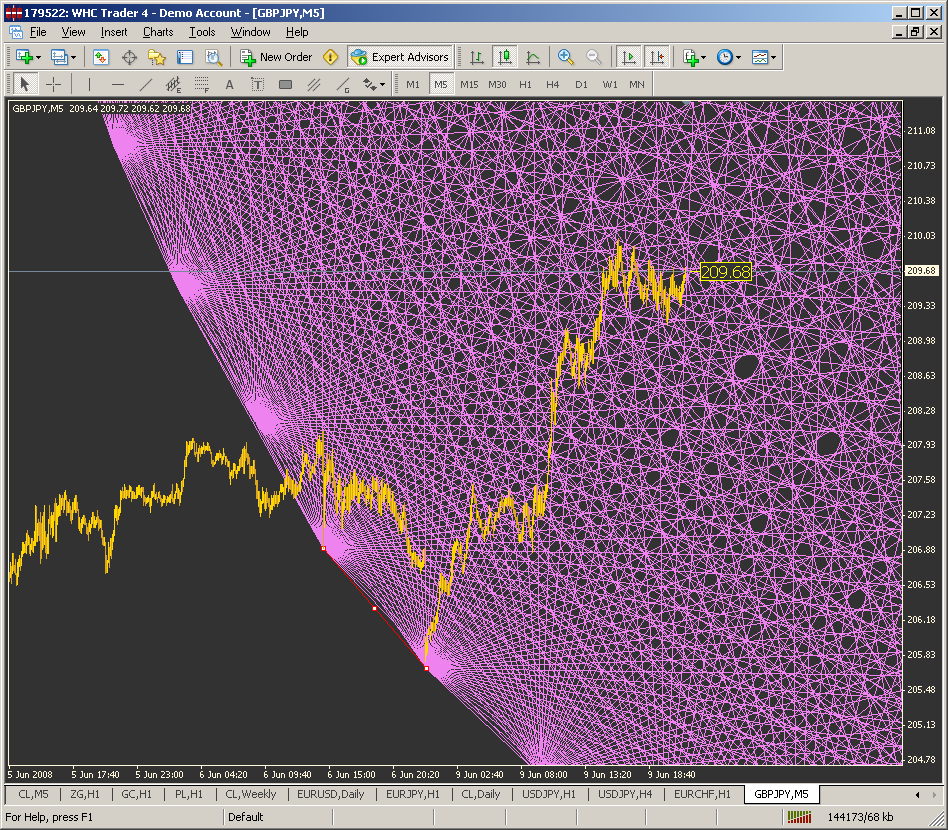Select the Crosshair cursor tool
The image size is (948, 830).
pos(53,84)
